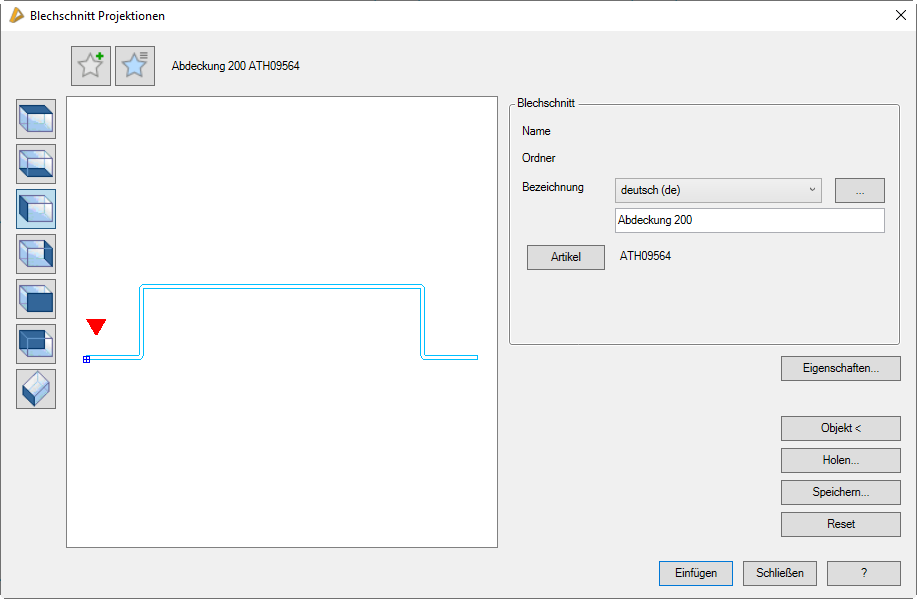Screen dimensions: 917x599
Task: Click the Einfügen button
Action: 695,573
